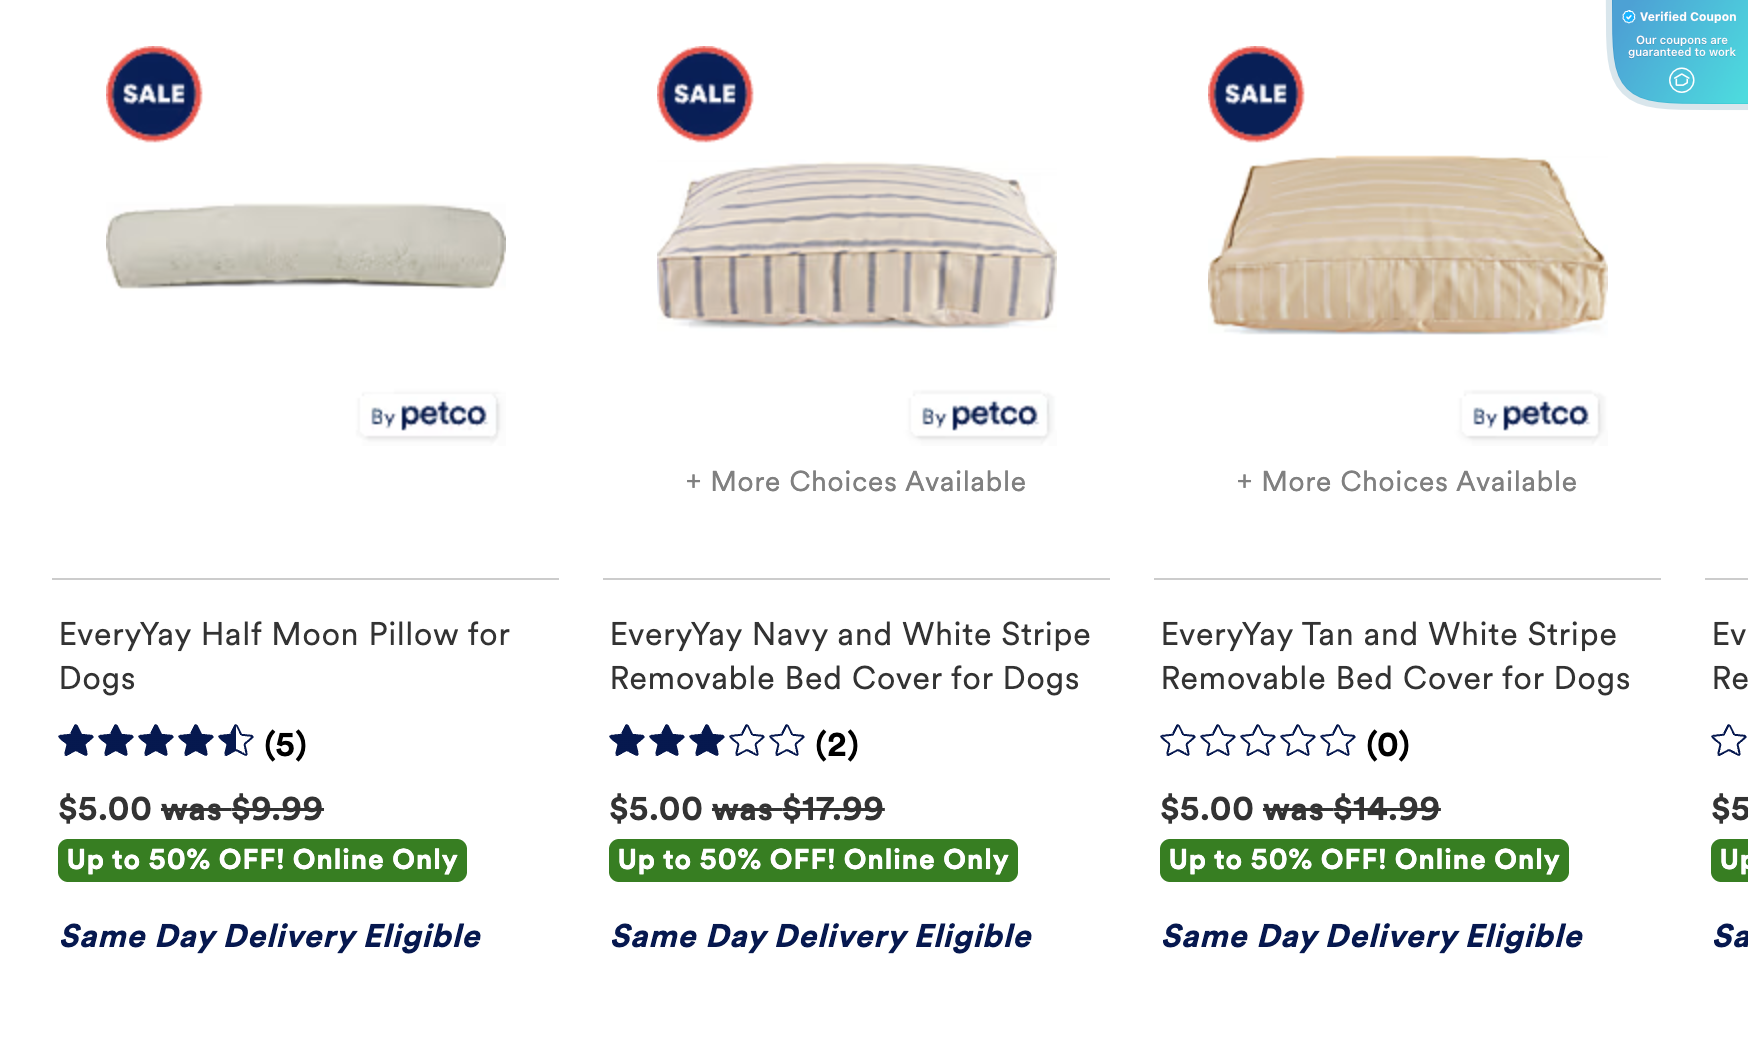Click the SALE badge on the Tan Stripe bed

[1256, 93]
